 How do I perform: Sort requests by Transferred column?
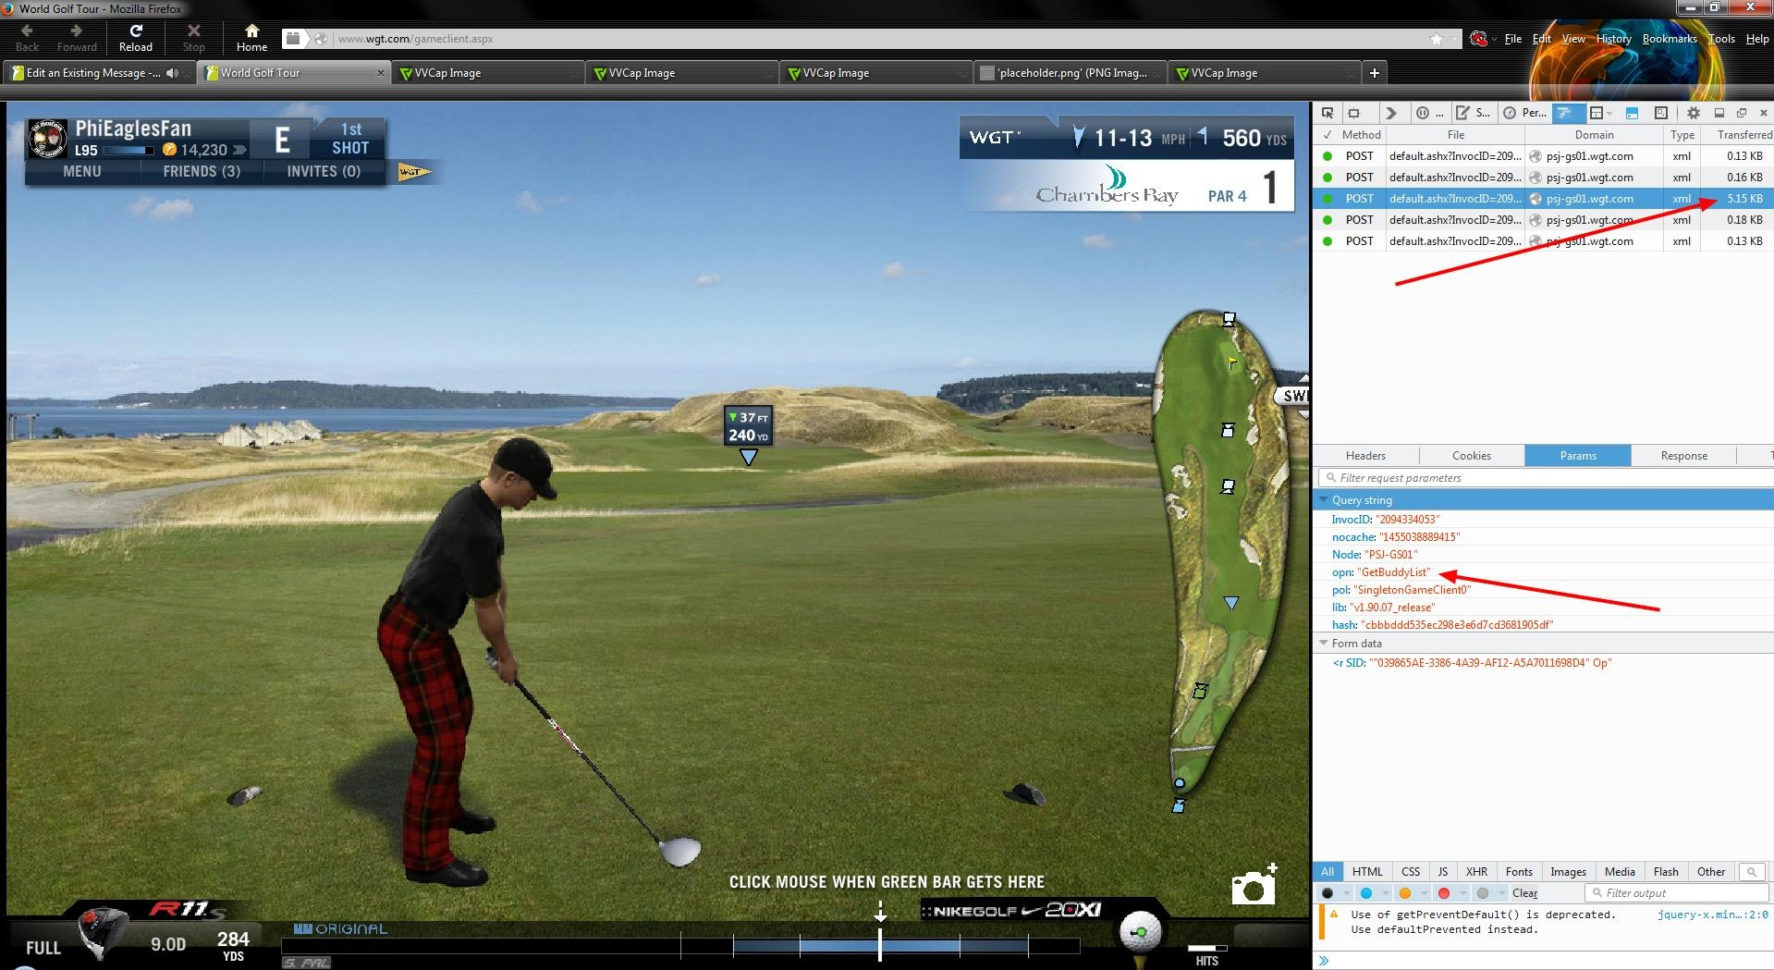point(1744,135)
